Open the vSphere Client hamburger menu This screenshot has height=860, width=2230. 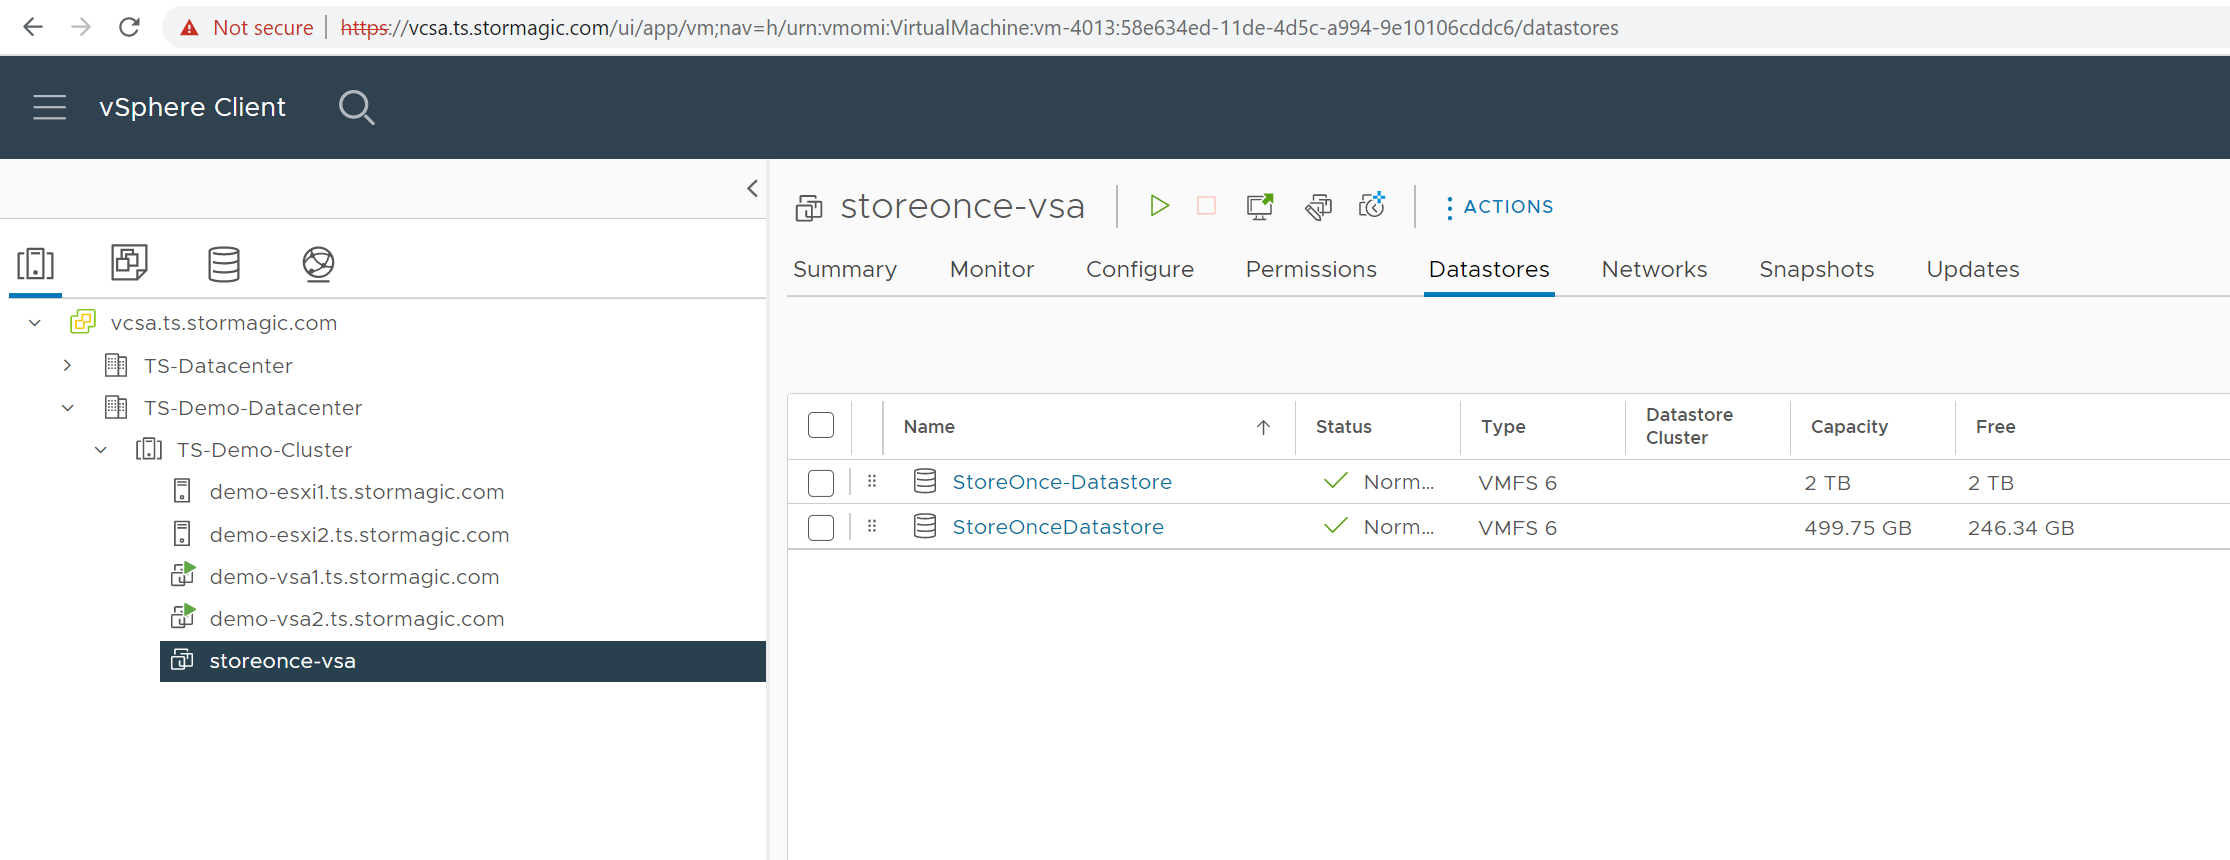coord(49,107)
